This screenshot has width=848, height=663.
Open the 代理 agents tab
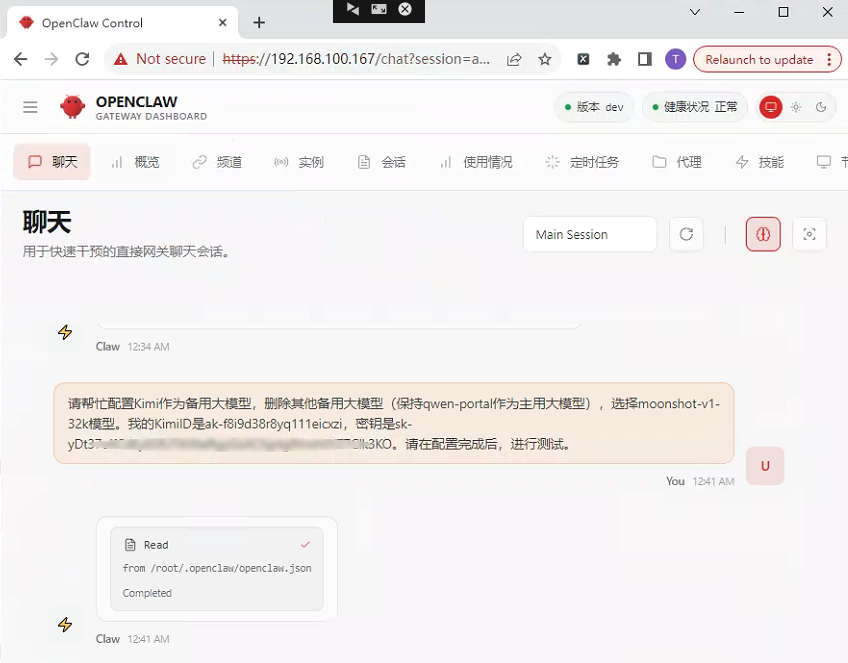[677, 162]
